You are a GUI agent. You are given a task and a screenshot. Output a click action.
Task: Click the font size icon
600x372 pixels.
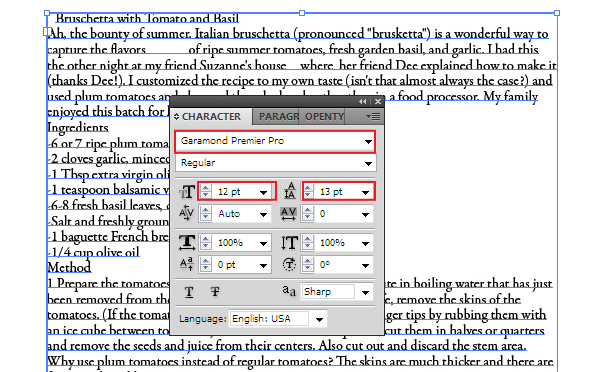tap(187, 191)
